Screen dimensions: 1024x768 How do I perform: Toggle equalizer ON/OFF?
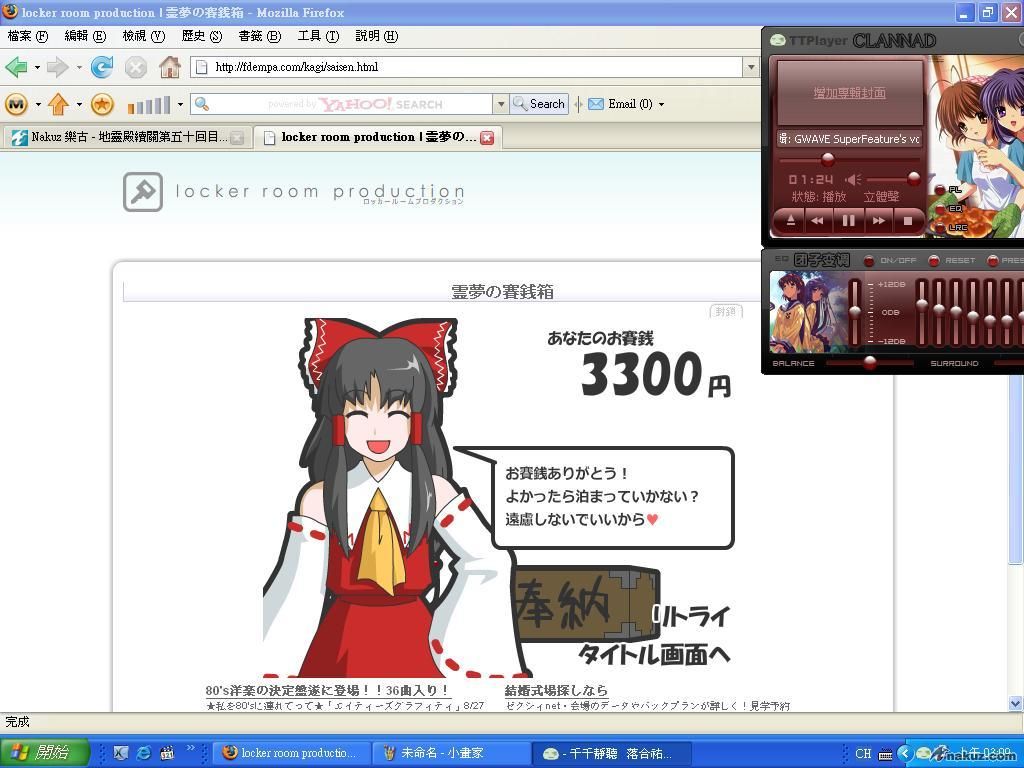click(x=869, y=261)
